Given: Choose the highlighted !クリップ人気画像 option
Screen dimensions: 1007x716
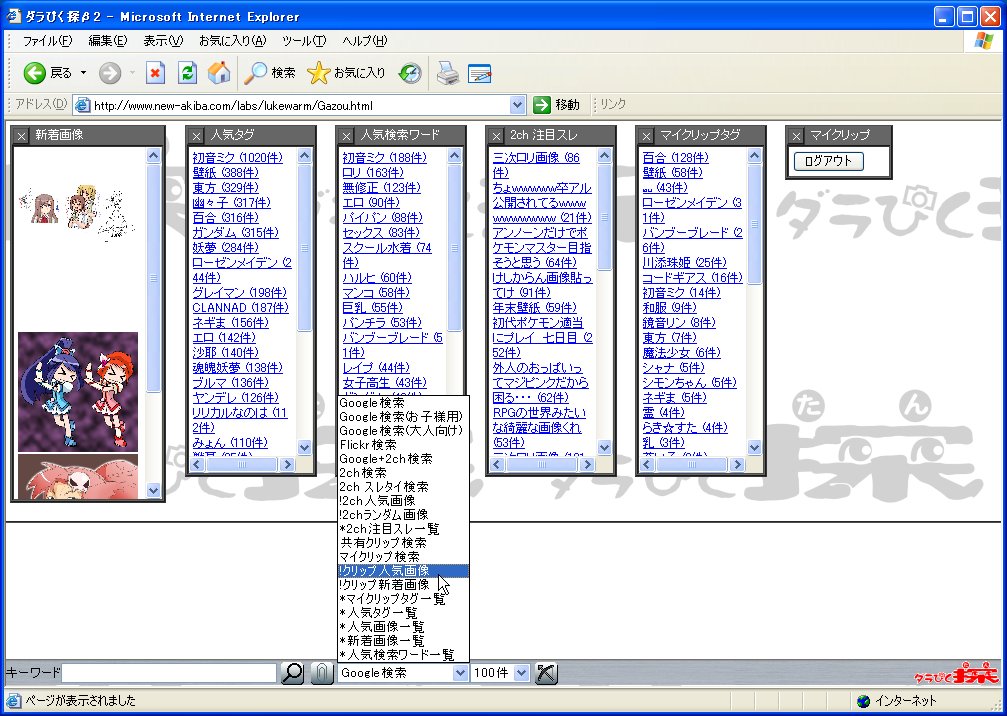Looking at the screenshot, I should coord(403,571).
